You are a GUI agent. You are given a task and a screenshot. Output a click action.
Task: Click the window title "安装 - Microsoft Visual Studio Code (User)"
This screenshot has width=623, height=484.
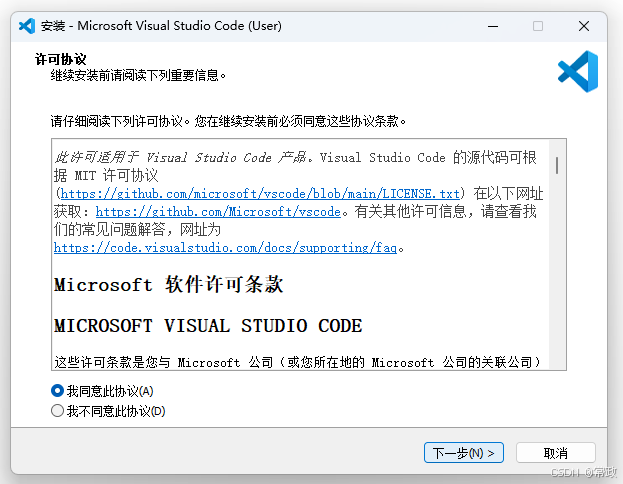[x=161, y=26]
